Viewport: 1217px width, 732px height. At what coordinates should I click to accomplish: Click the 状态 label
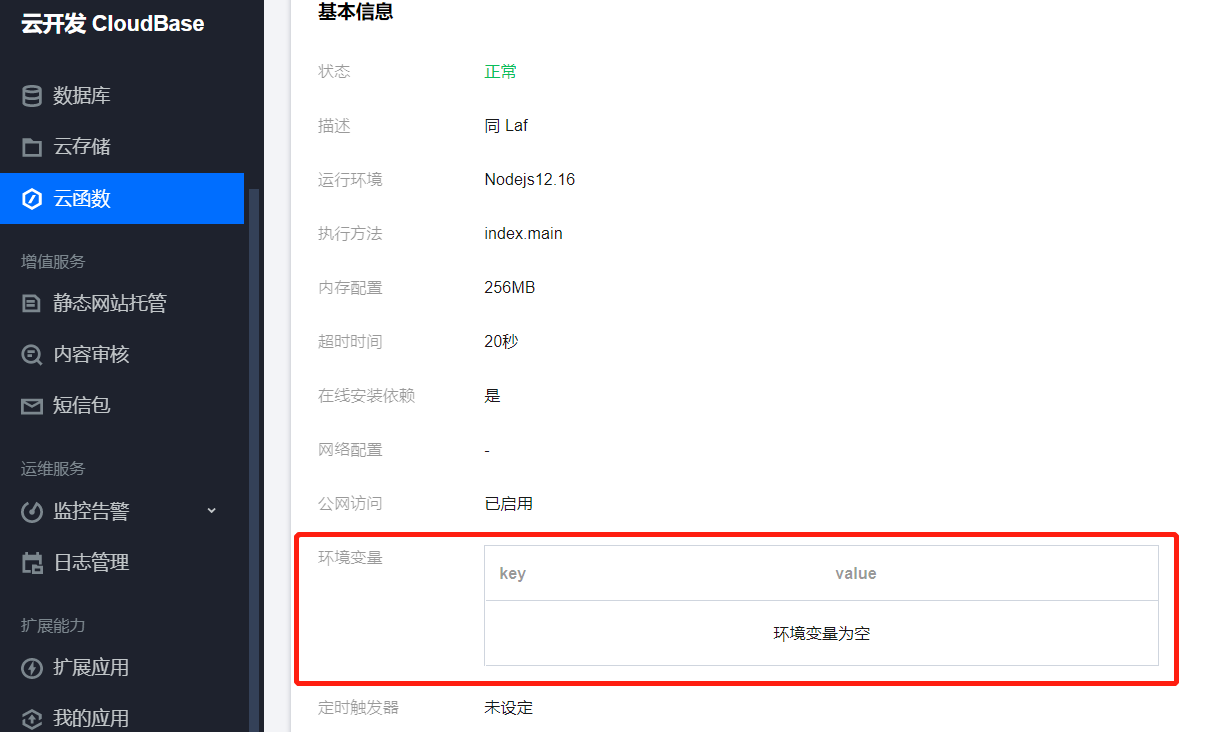334,72
